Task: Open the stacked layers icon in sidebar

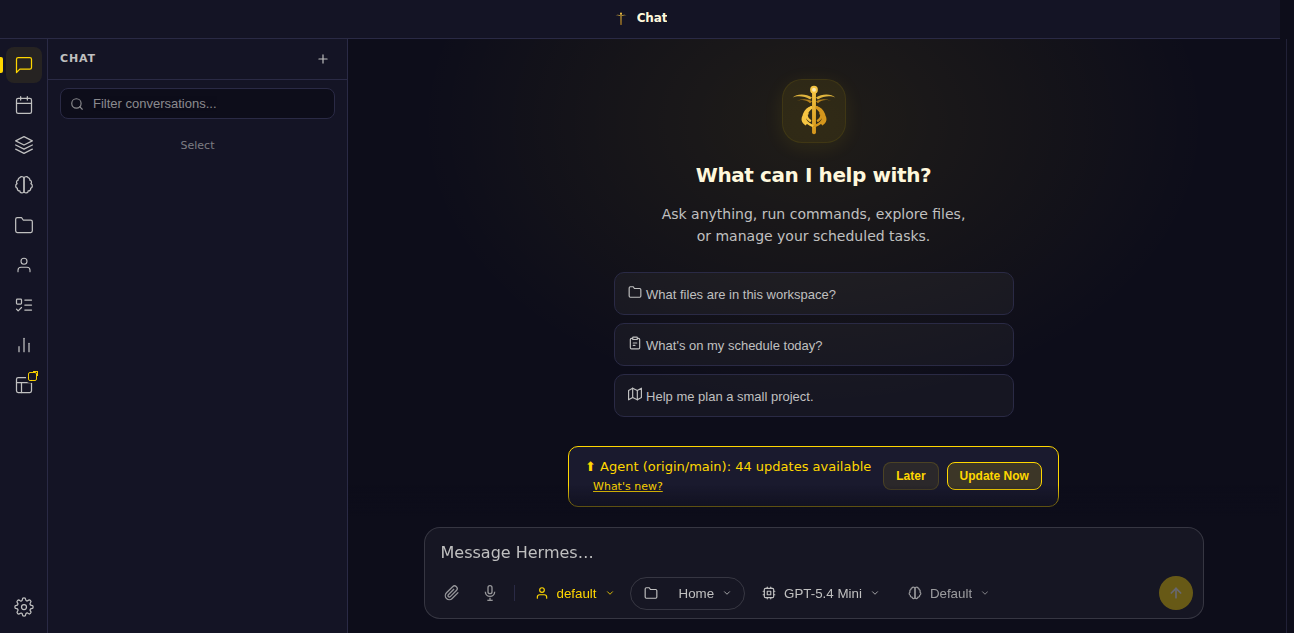Action: pos(24,145)
